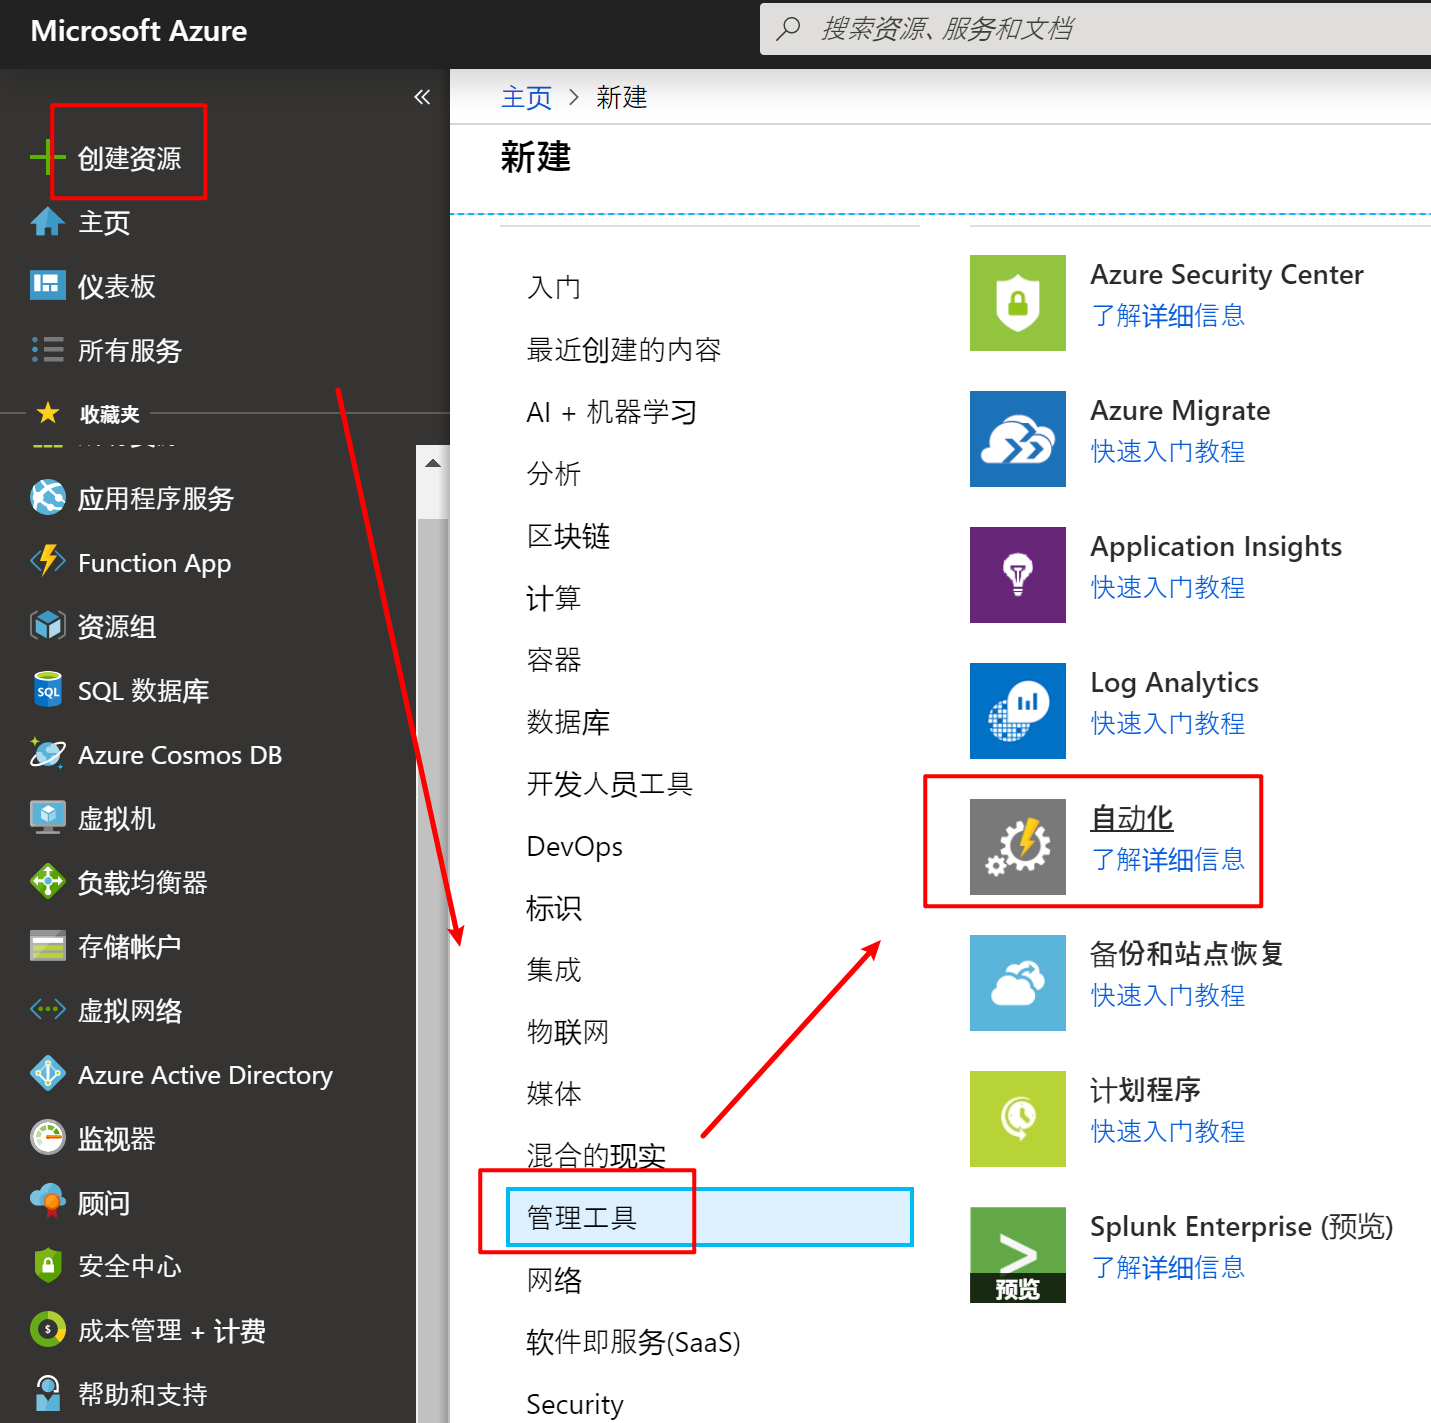Select the 计算 category
Screen dimensions: 1431x1423
554,598
